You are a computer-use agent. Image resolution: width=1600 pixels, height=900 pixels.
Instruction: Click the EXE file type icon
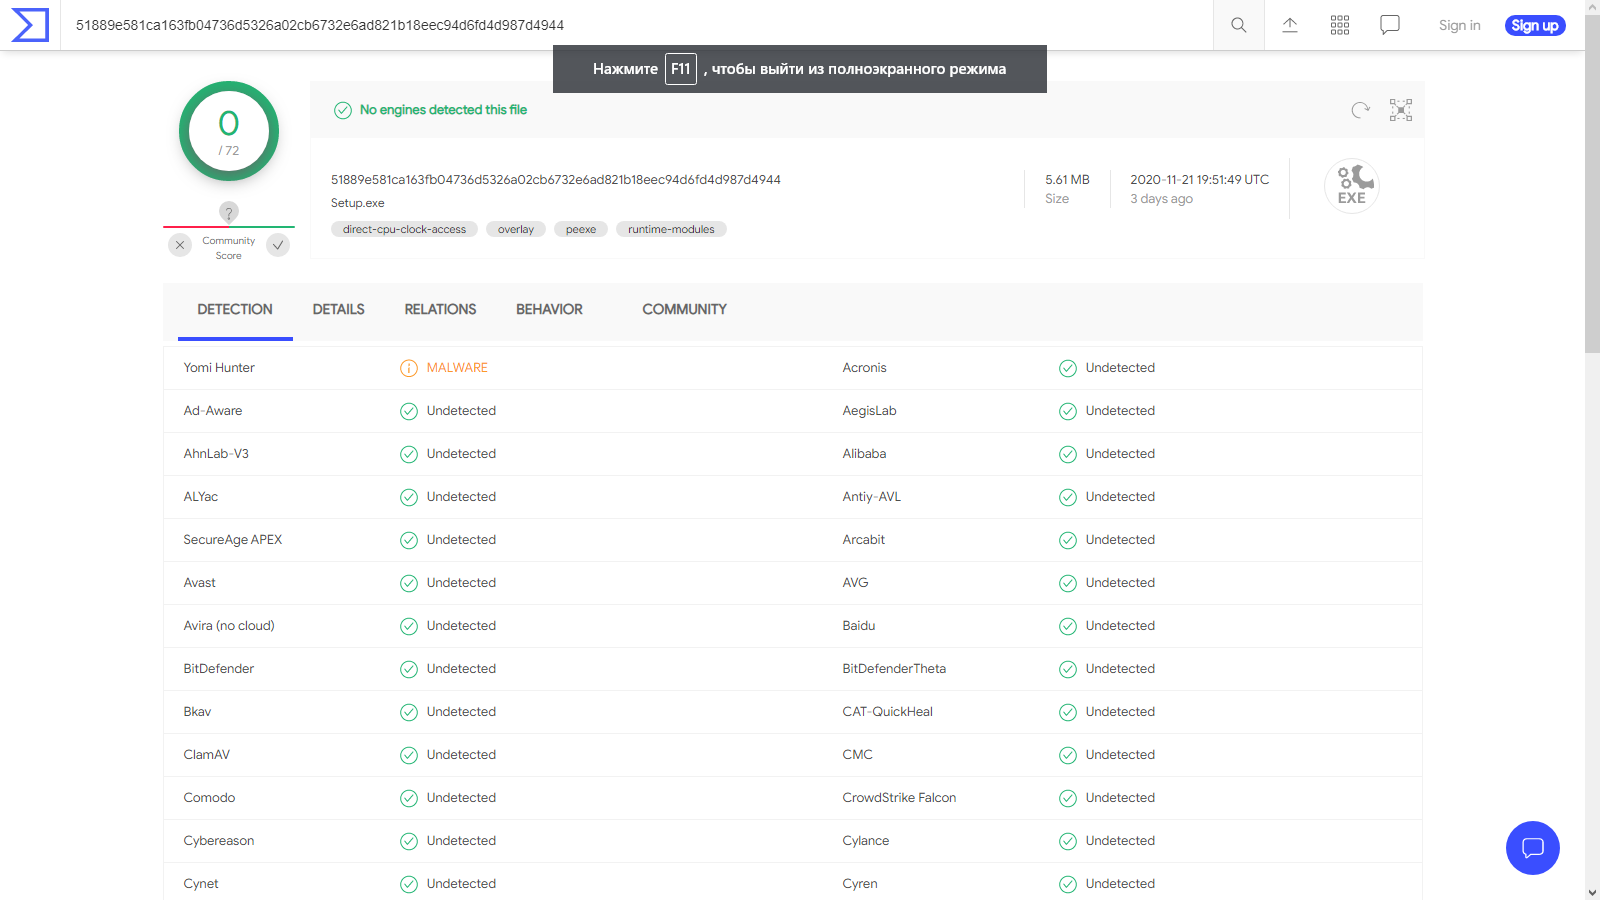click(1351, 186)
